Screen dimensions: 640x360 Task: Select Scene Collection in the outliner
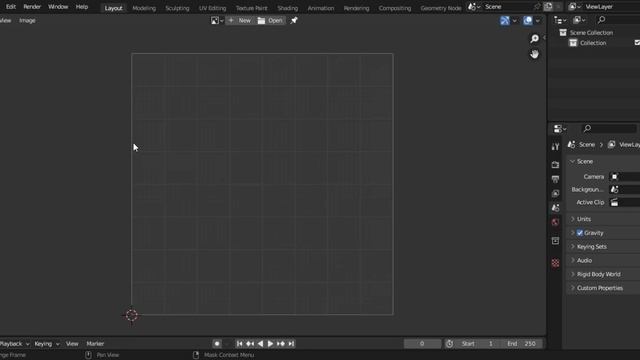pos(591,33)
